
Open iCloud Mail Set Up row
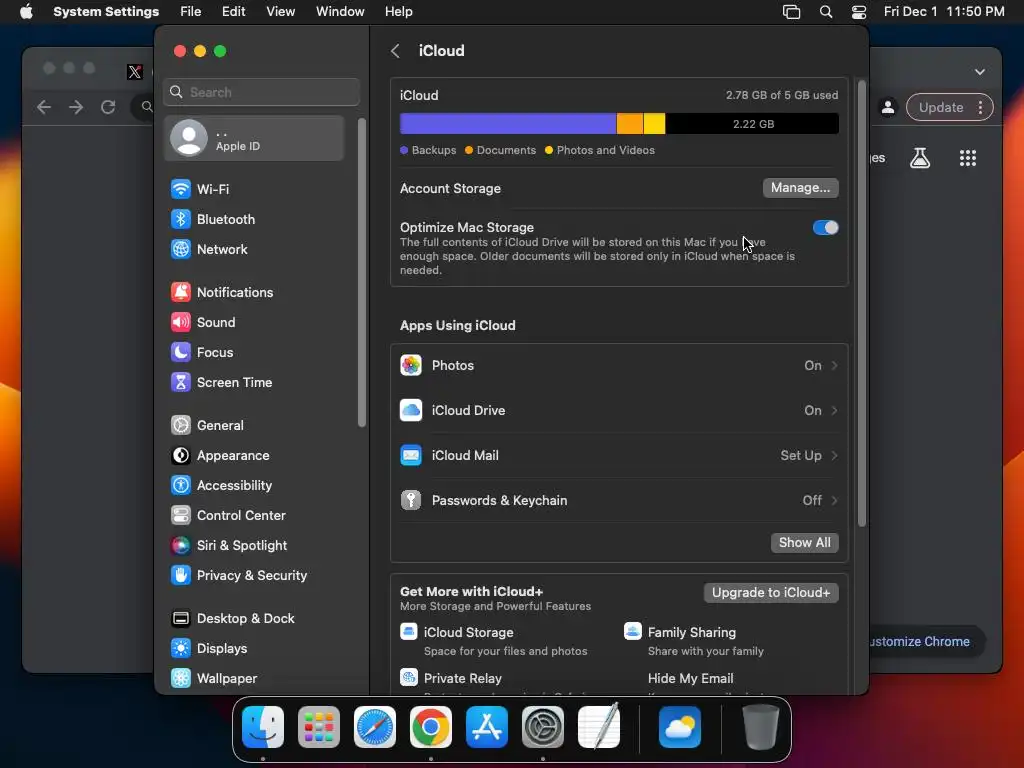619,456
